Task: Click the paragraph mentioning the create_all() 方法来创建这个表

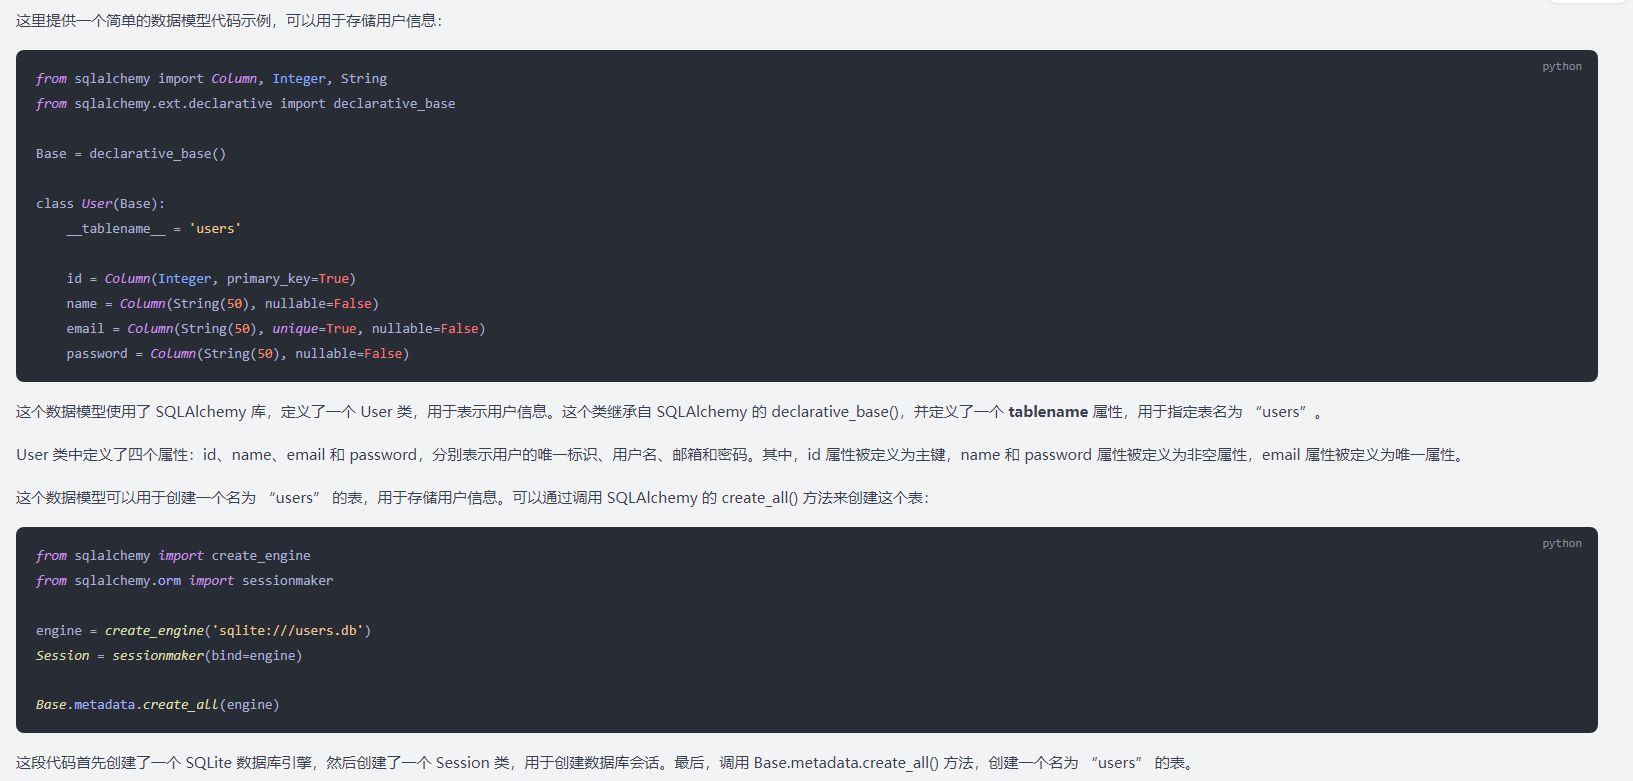Action: pyautogui.click(x=472, y=498)
